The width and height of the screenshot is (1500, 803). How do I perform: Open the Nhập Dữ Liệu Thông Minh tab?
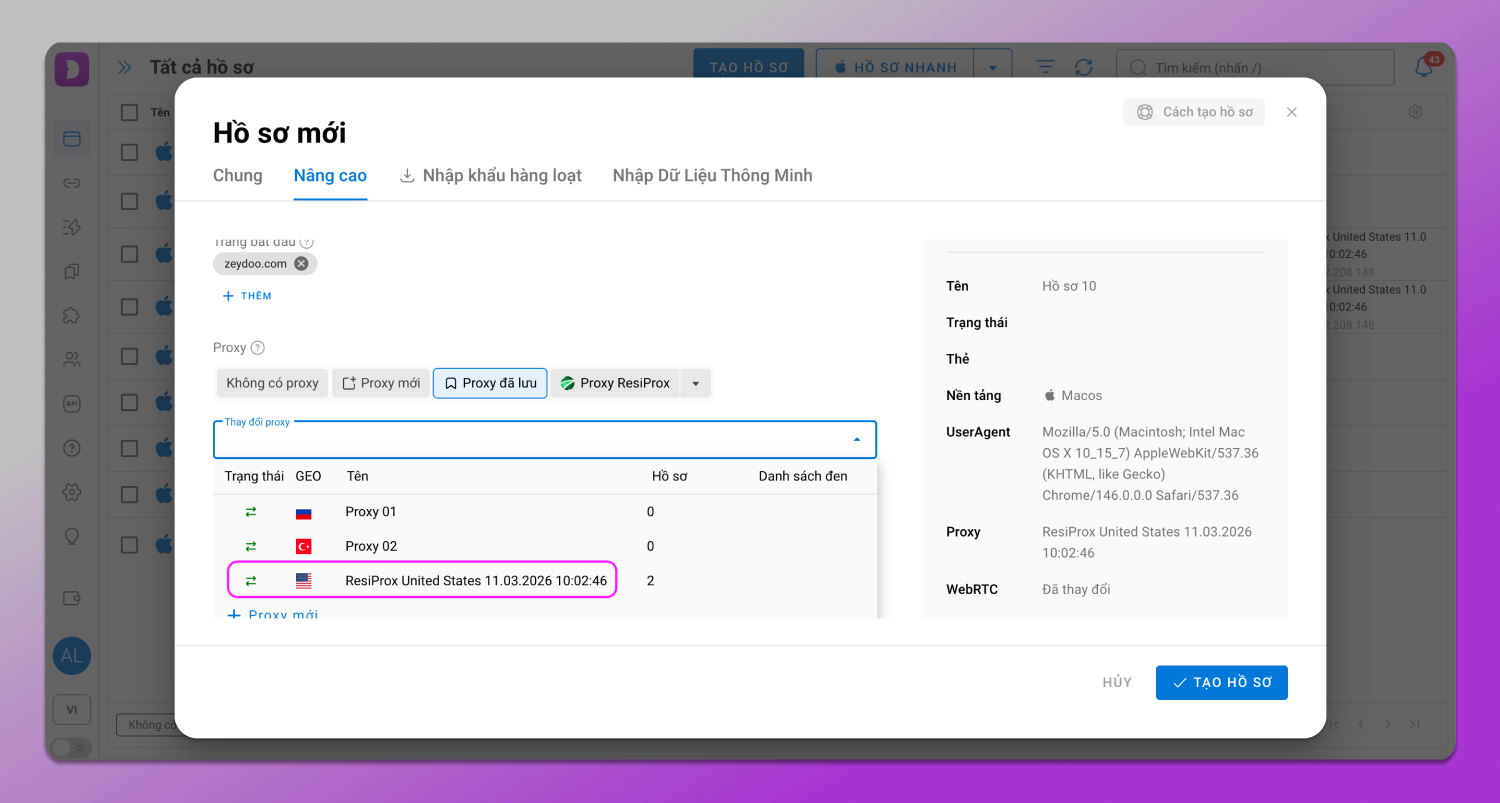[712, 176]
